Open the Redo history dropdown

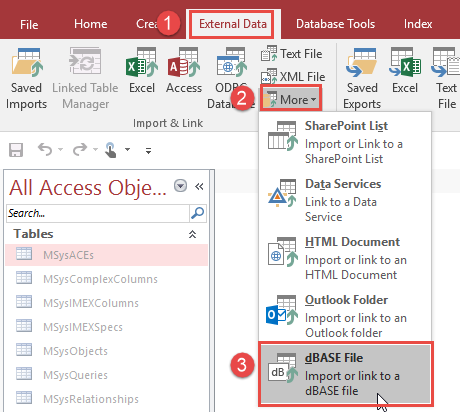95,149
